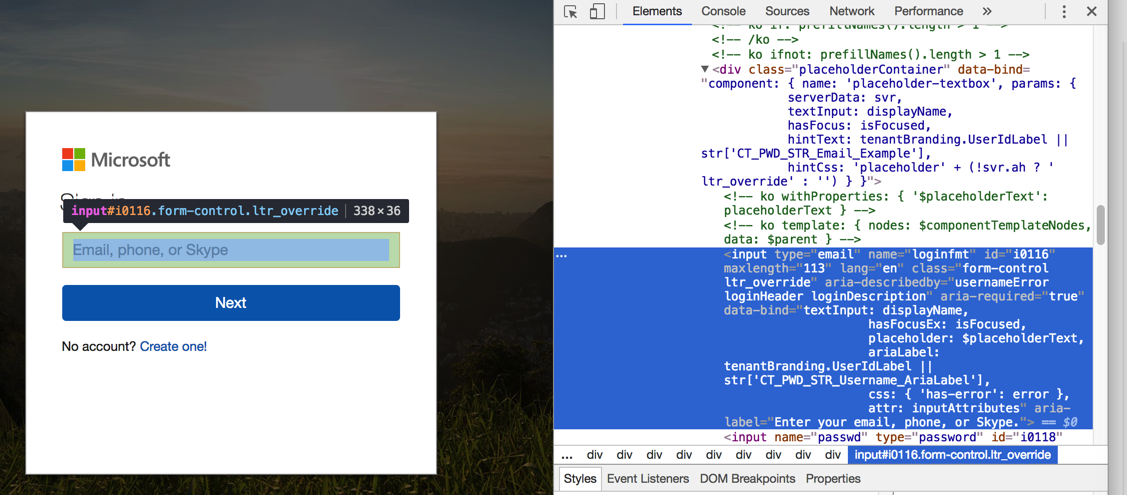Click the ellipsis beside selected node

(x=561, y=255)
